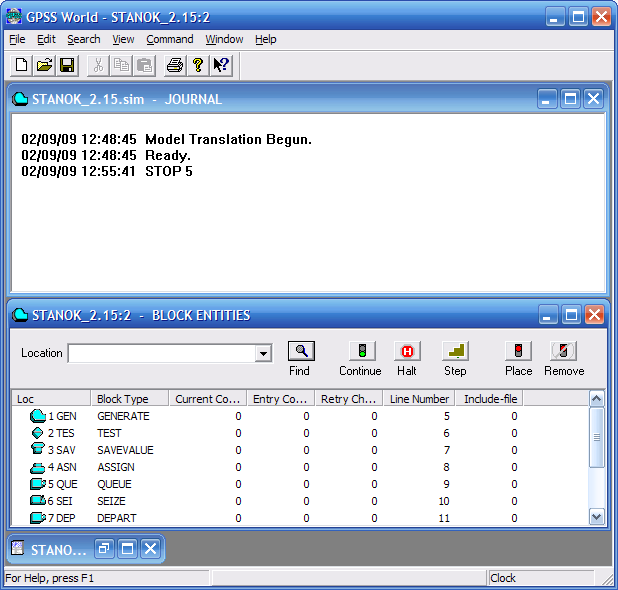Click the GPSS World application icon
Image resolution: width=618 pixels, height=590 pixels.
[x=14, y=17]
